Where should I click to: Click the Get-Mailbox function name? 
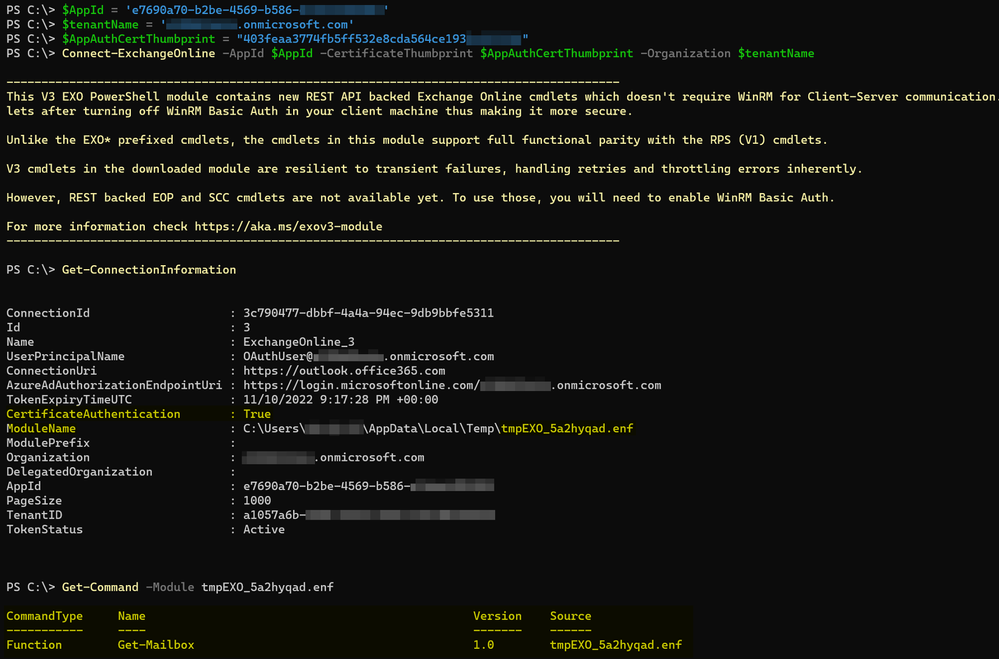click(156, 644)
